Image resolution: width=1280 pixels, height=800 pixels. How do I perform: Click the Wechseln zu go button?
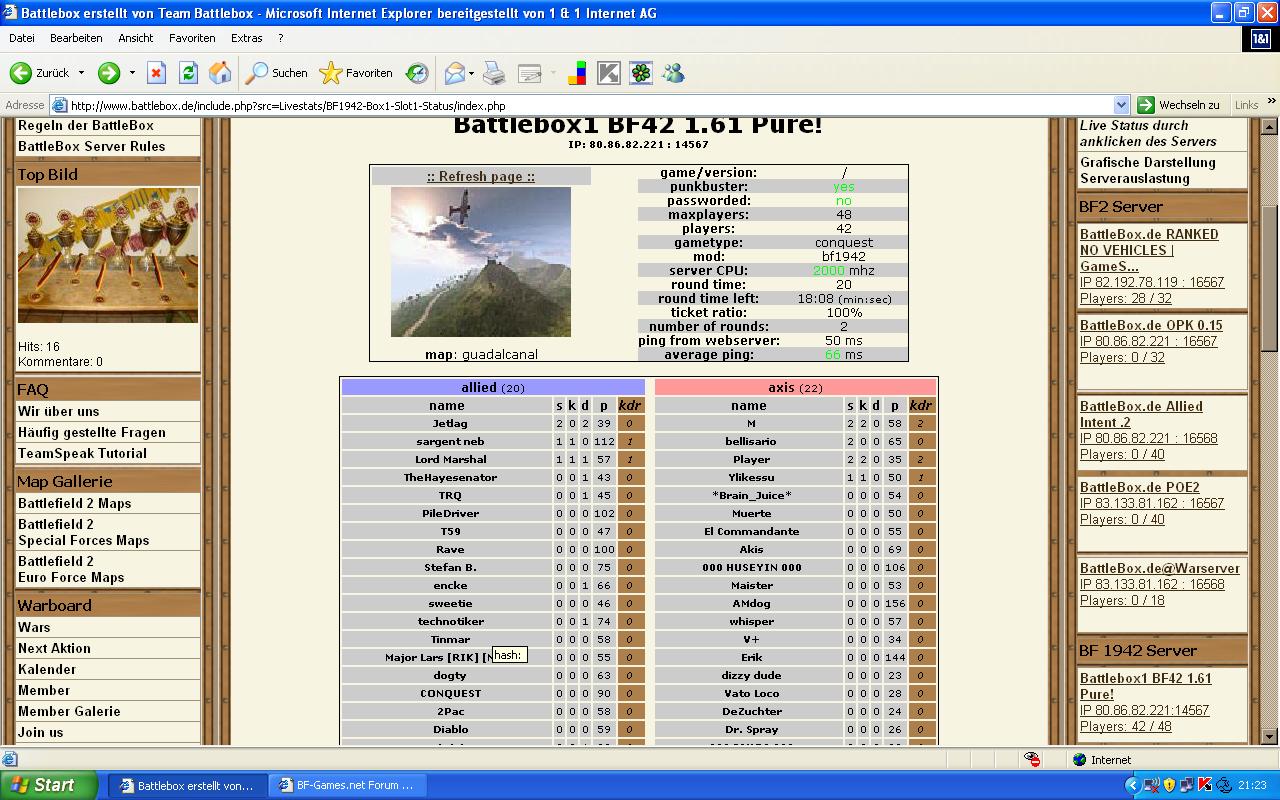click(x=1178, y=105)
